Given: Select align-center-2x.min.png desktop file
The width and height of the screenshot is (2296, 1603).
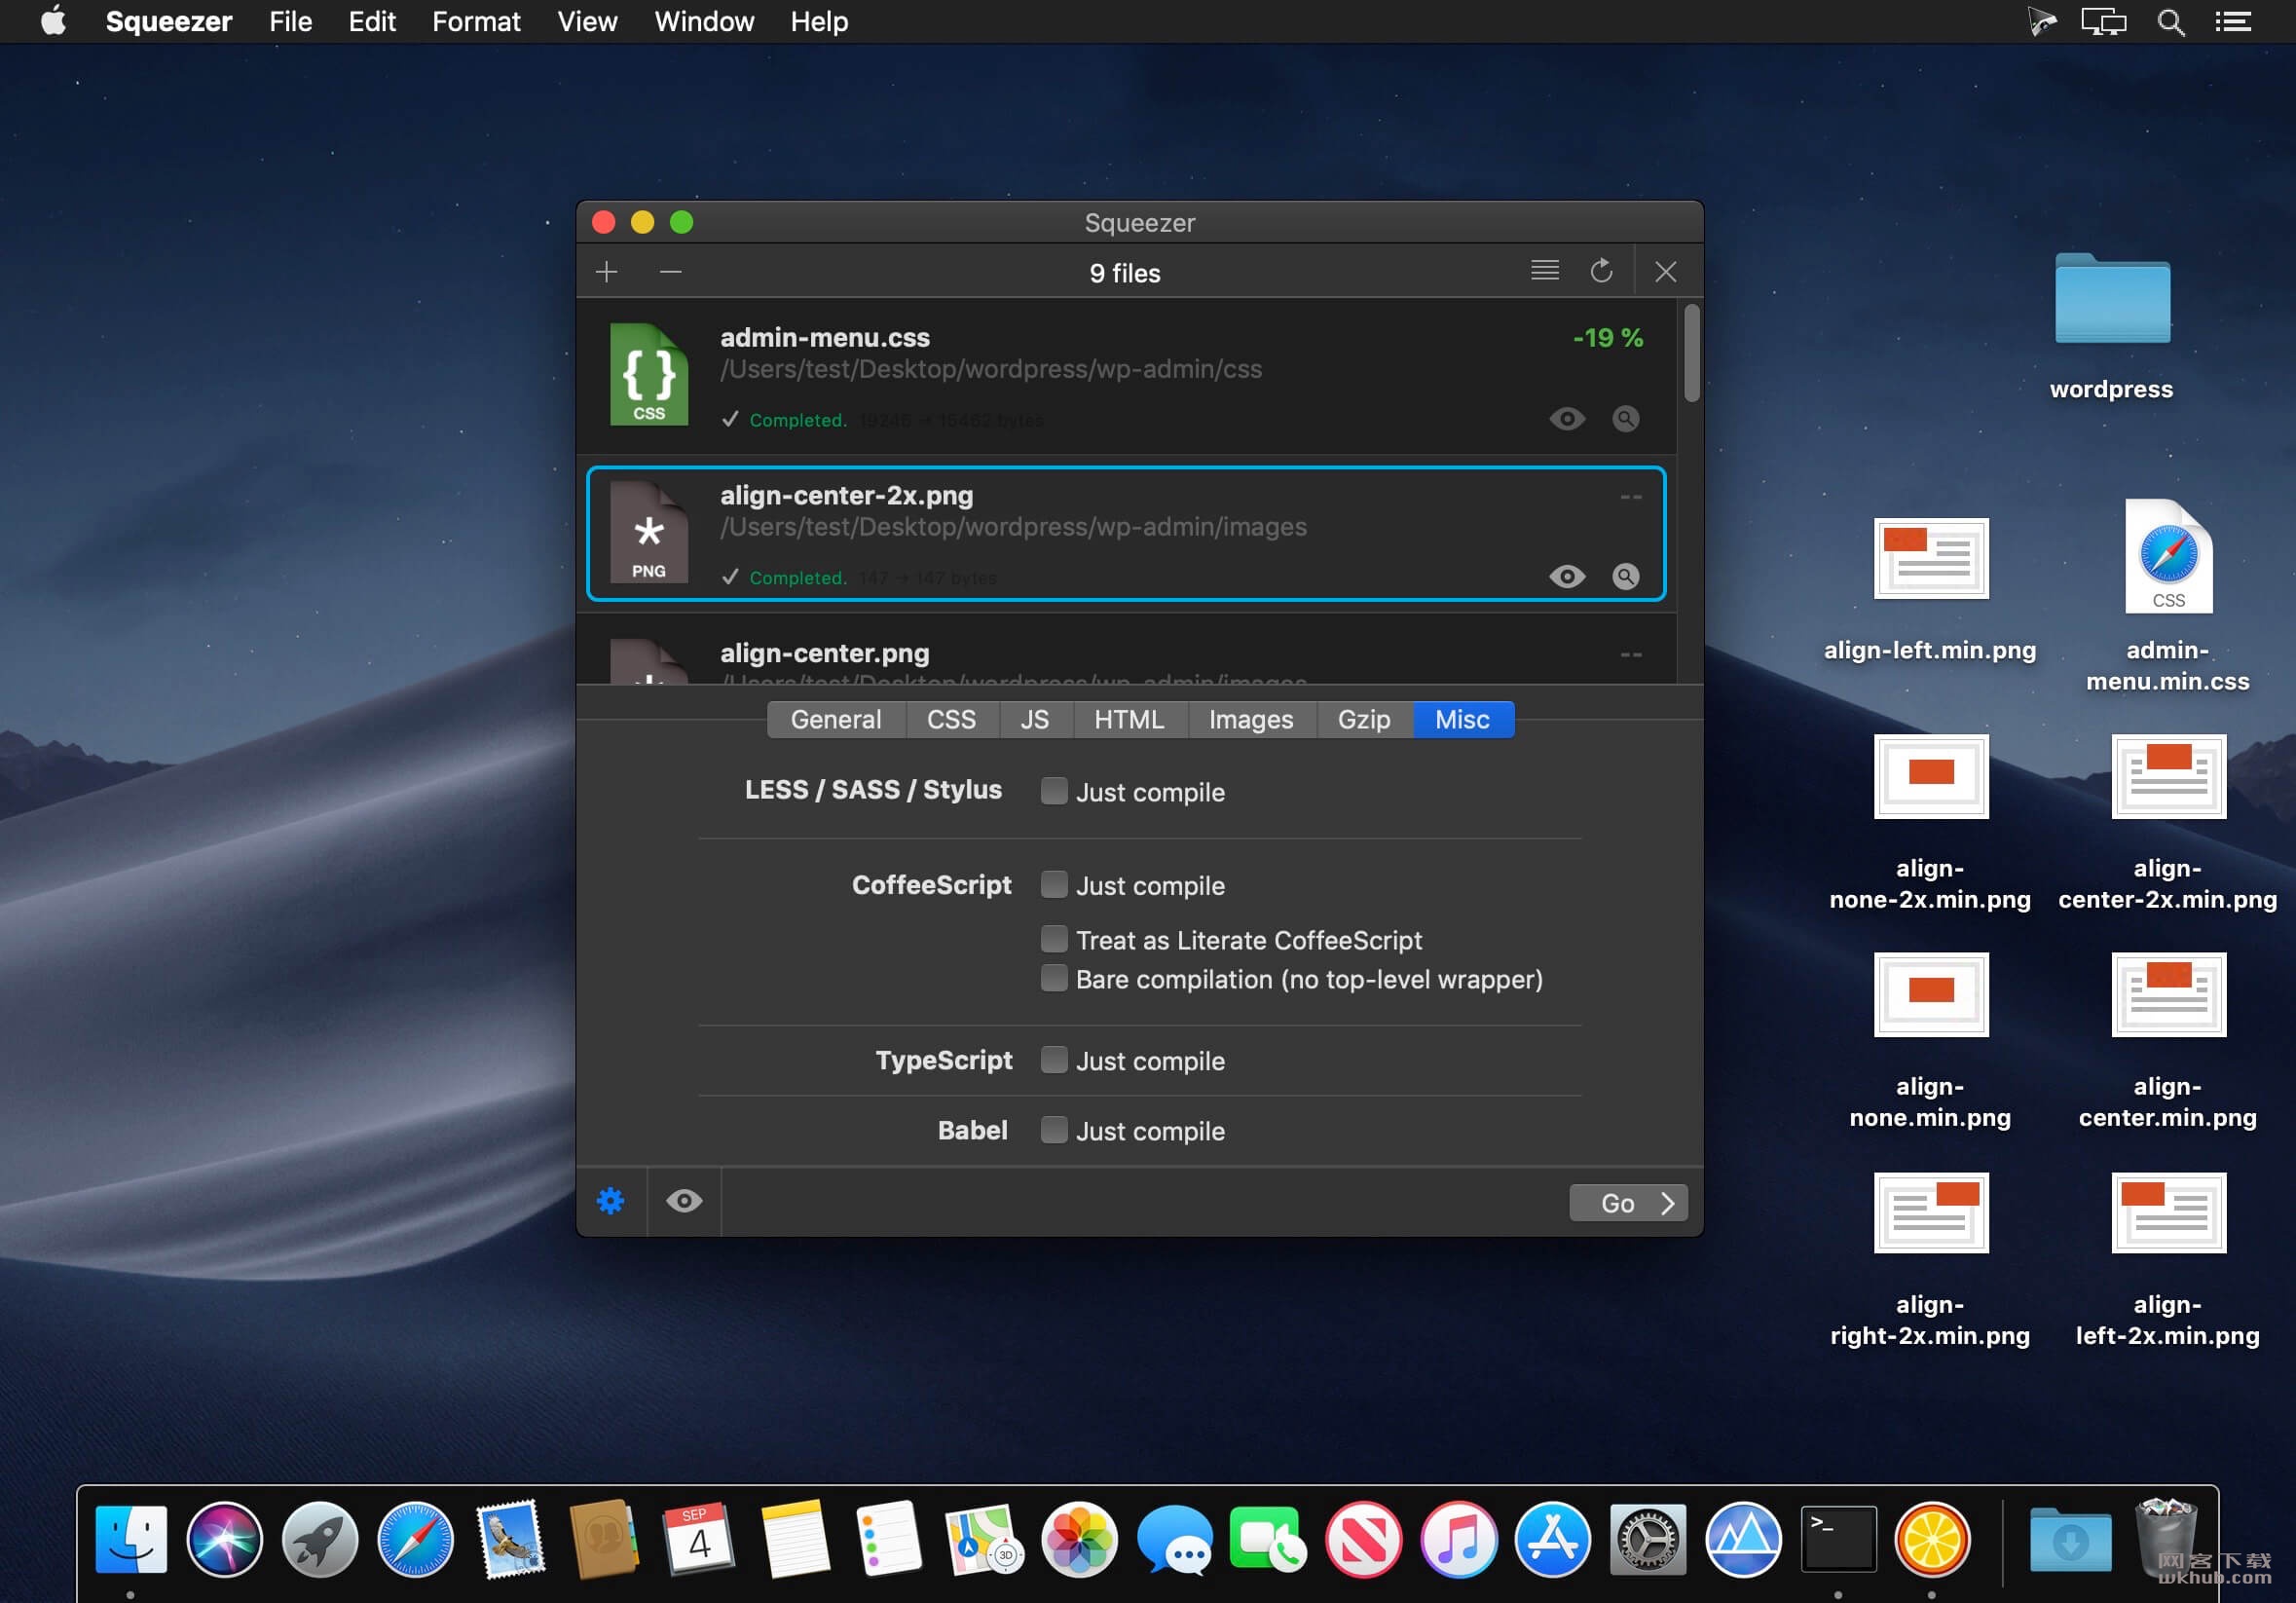Looking at the screenshot, I should [x=2168, y=777].
